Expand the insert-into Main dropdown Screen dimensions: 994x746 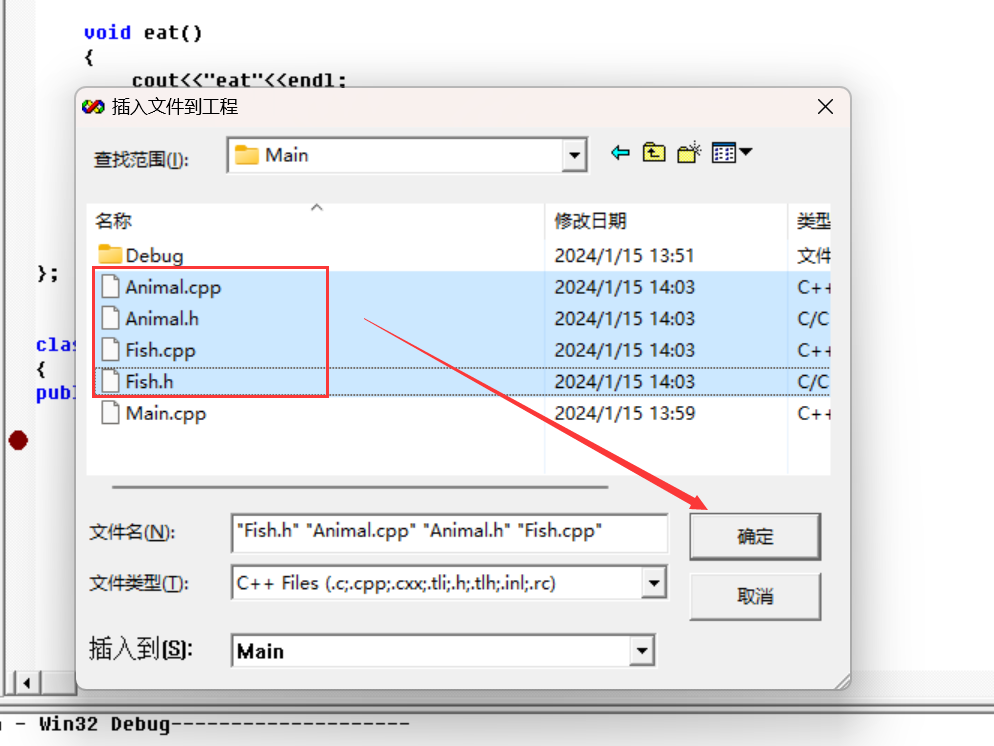click(x=642, y=650)
